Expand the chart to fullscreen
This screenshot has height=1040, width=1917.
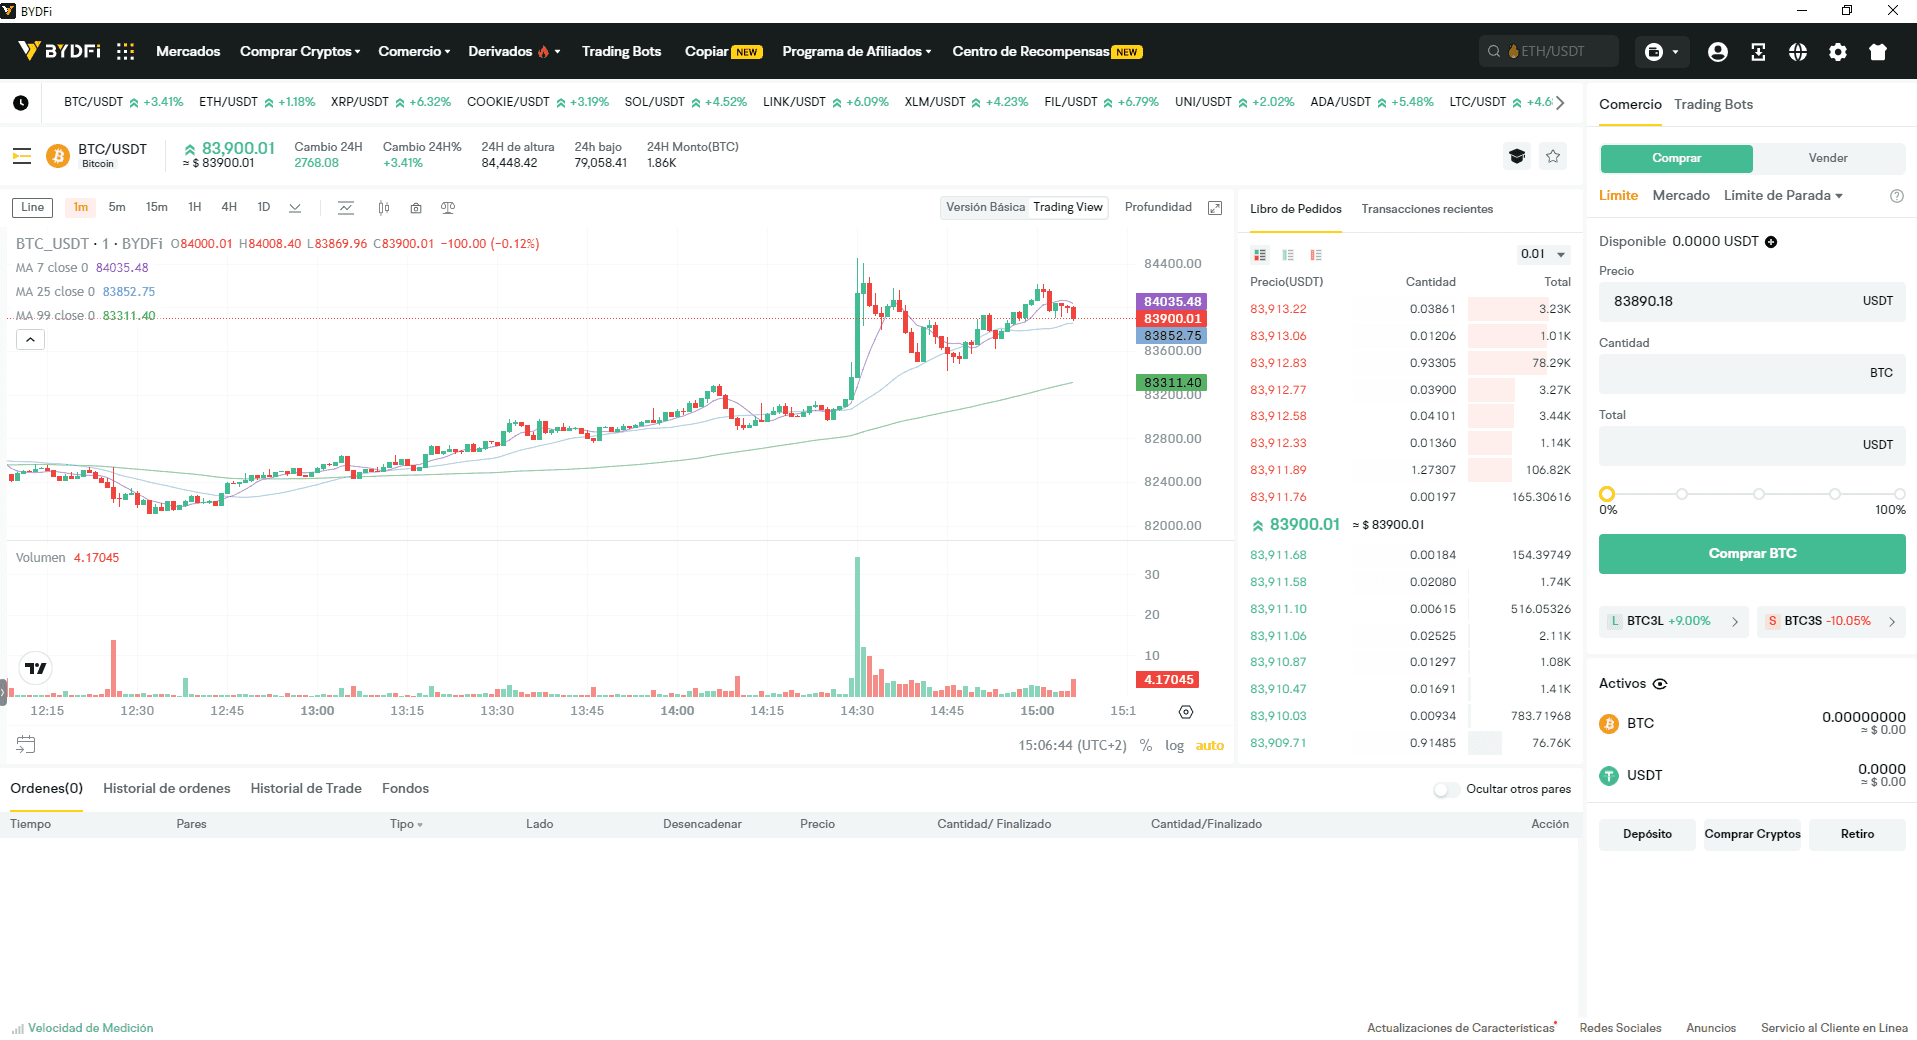[1215, 208]
